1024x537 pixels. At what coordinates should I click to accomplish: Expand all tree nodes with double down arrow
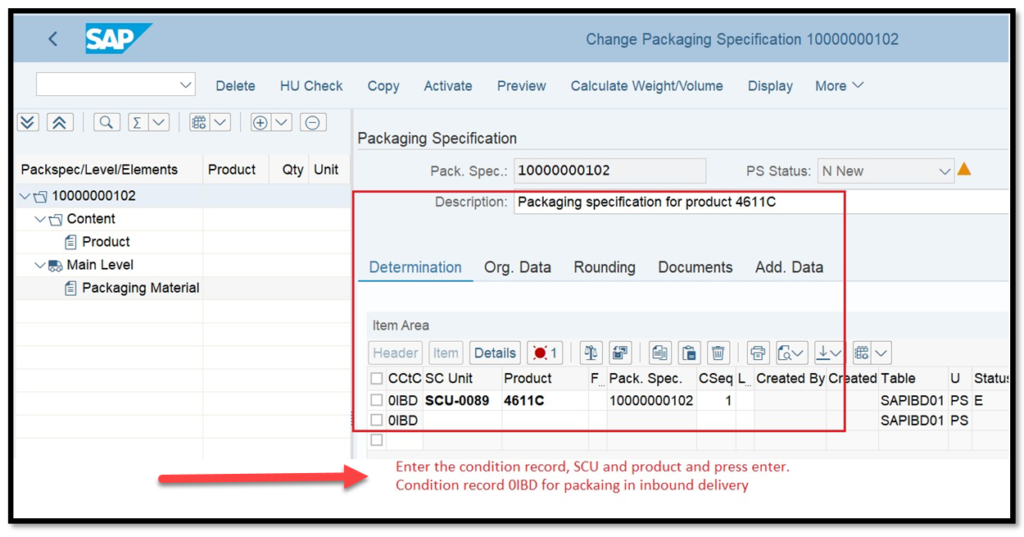tap(28, 122)
